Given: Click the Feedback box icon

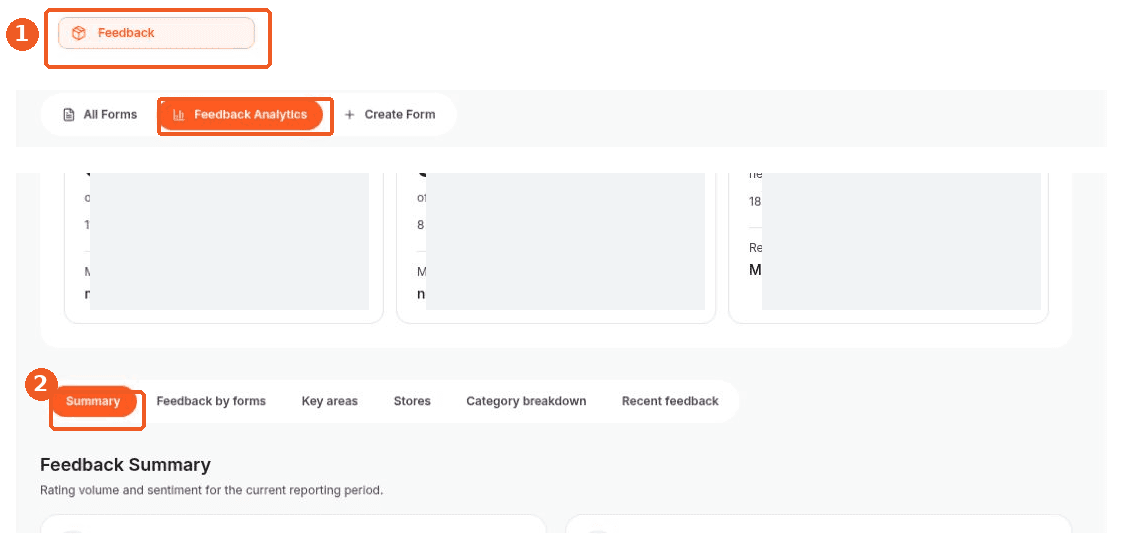Looking at the screenshot, I should [79, 33].
